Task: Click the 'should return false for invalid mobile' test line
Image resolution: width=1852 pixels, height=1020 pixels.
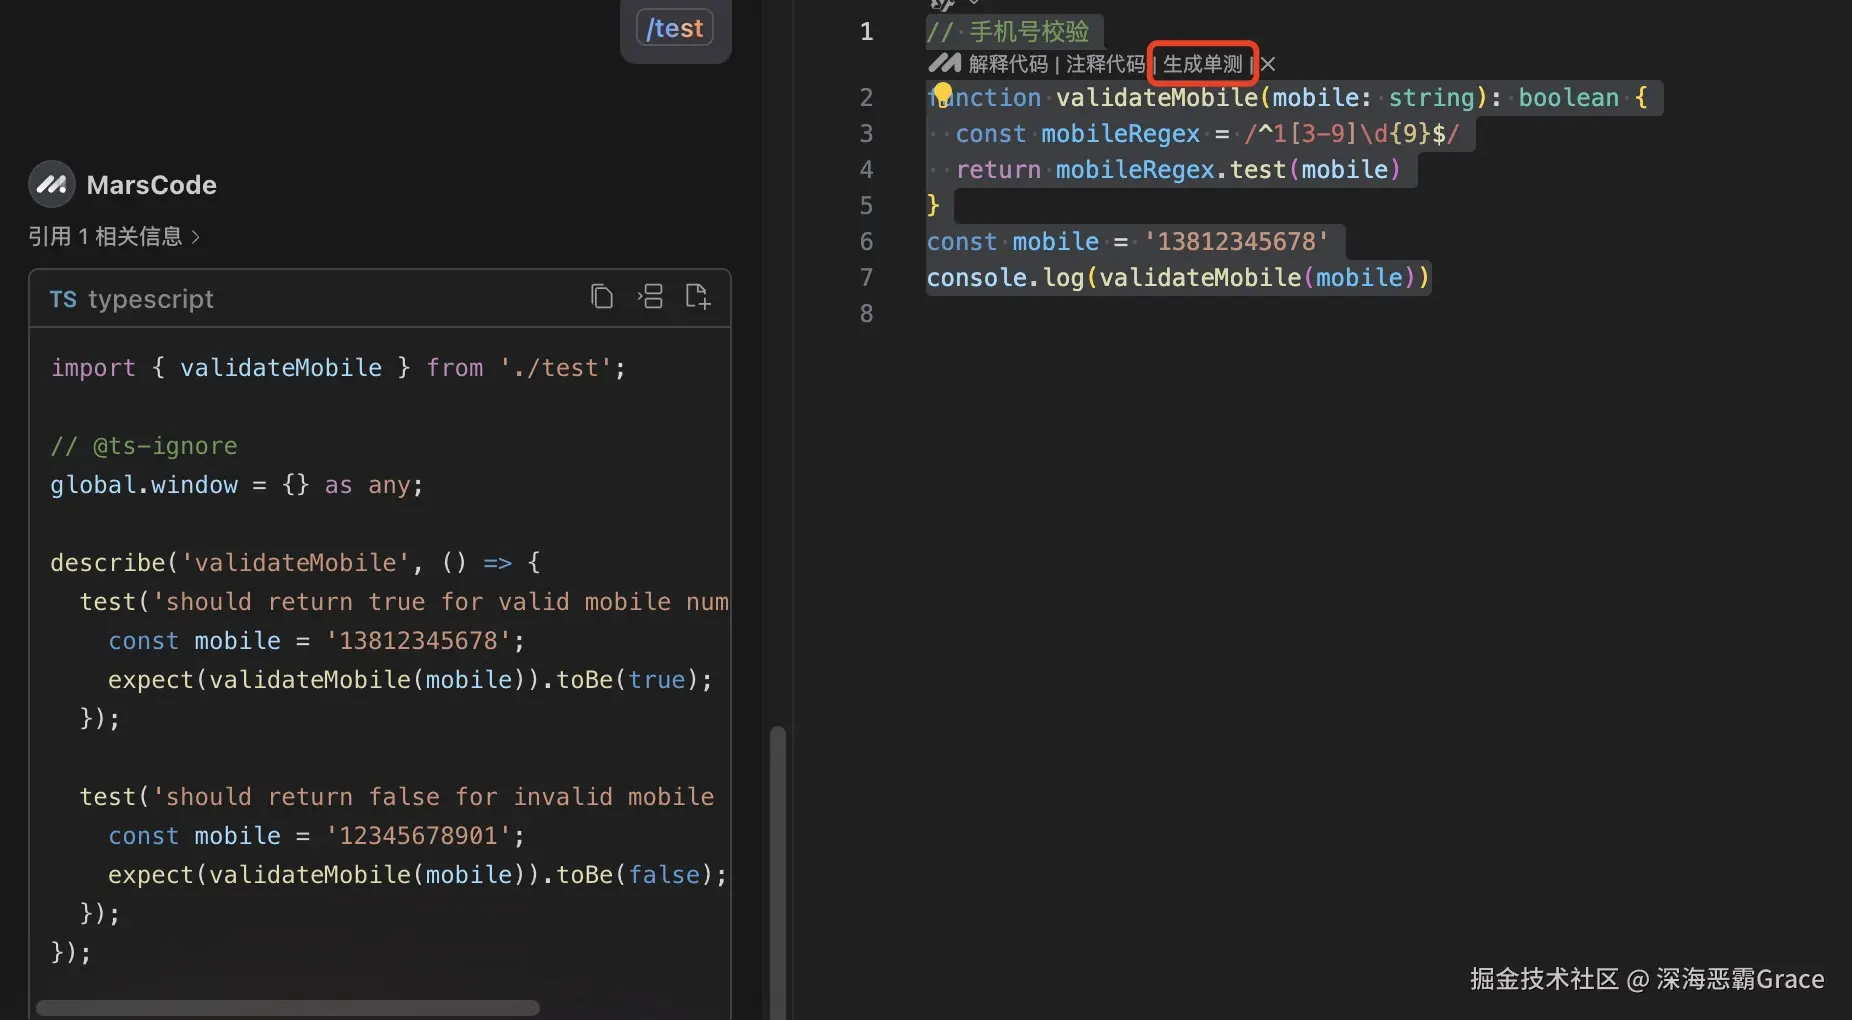Action: (397, 797)
